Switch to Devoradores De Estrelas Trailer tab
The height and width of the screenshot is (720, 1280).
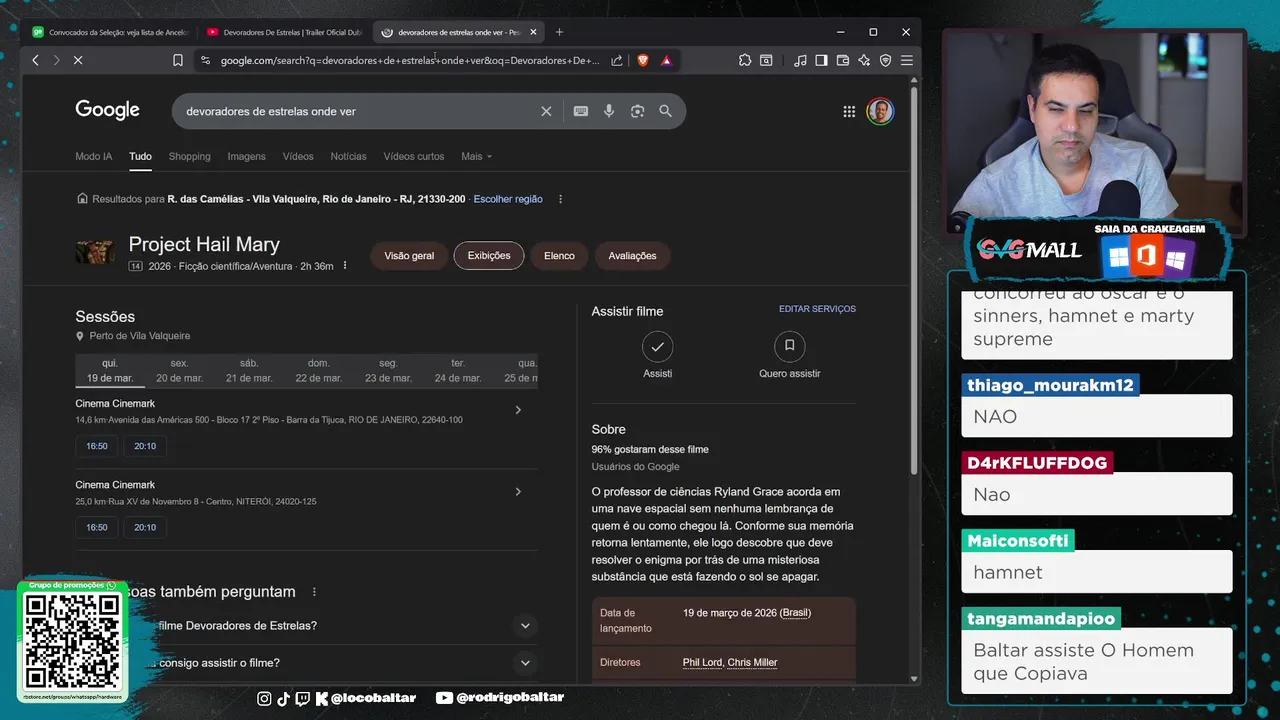285,32
